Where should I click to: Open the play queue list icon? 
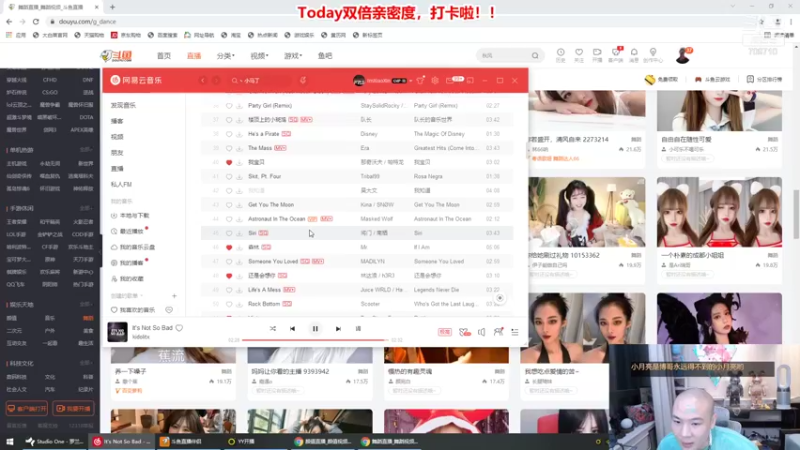click(x=515, y=332)
